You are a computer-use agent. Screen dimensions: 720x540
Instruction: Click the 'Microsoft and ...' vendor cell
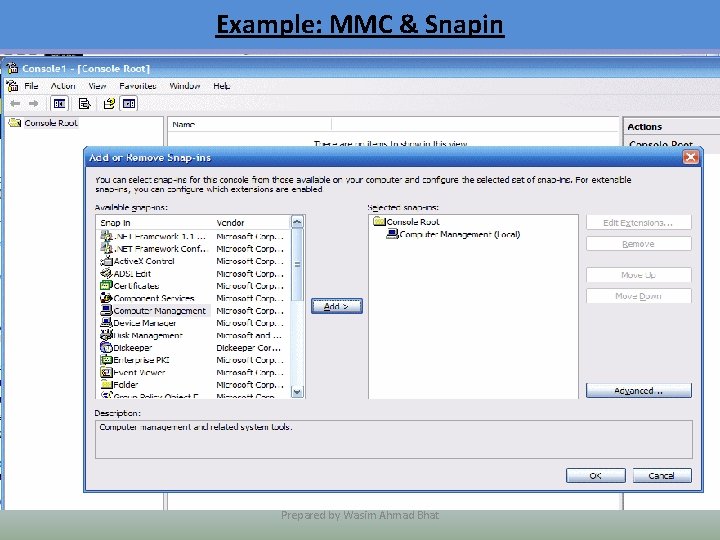[249, 335]
